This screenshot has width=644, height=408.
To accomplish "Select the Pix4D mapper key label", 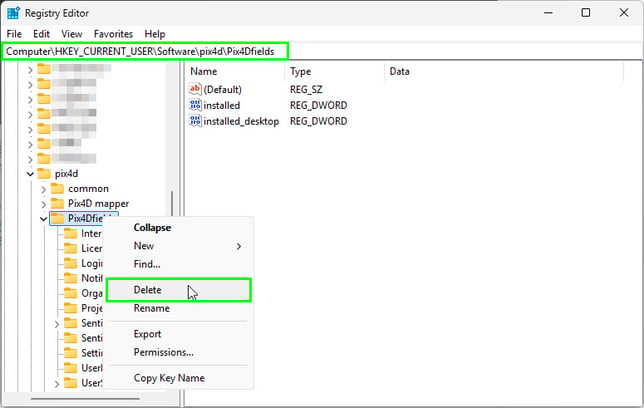I will point(99,203).
